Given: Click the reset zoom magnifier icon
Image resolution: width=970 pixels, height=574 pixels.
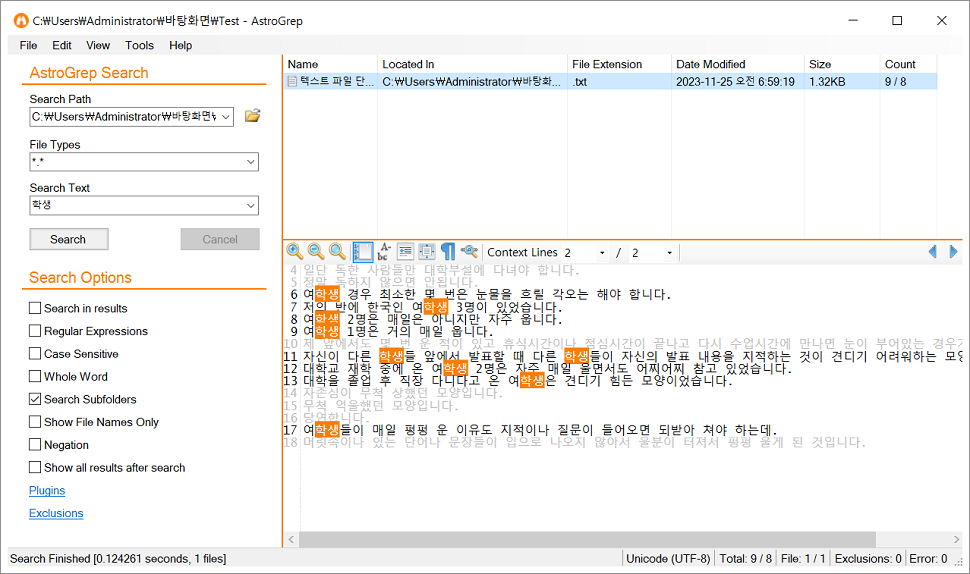Looking at the screenshot, I should [x=337, y=251].
